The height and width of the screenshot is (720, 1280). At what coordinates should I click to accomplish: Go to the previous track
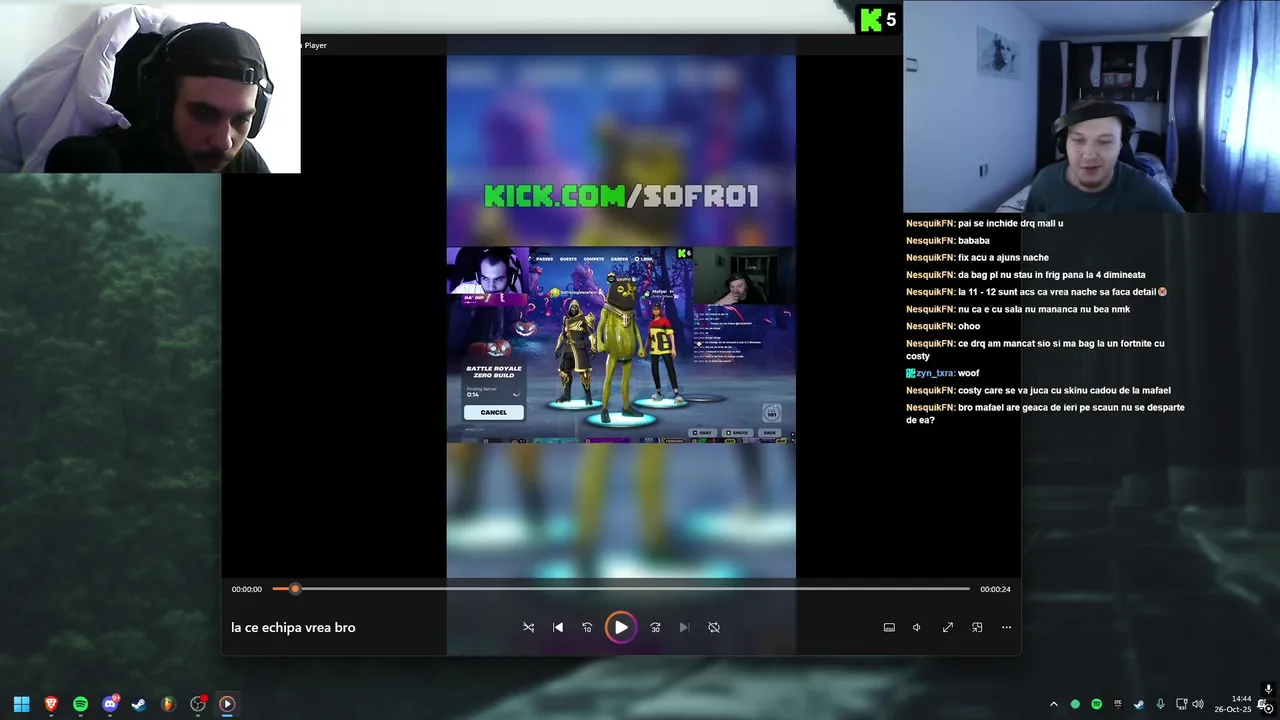click(558, 627)
